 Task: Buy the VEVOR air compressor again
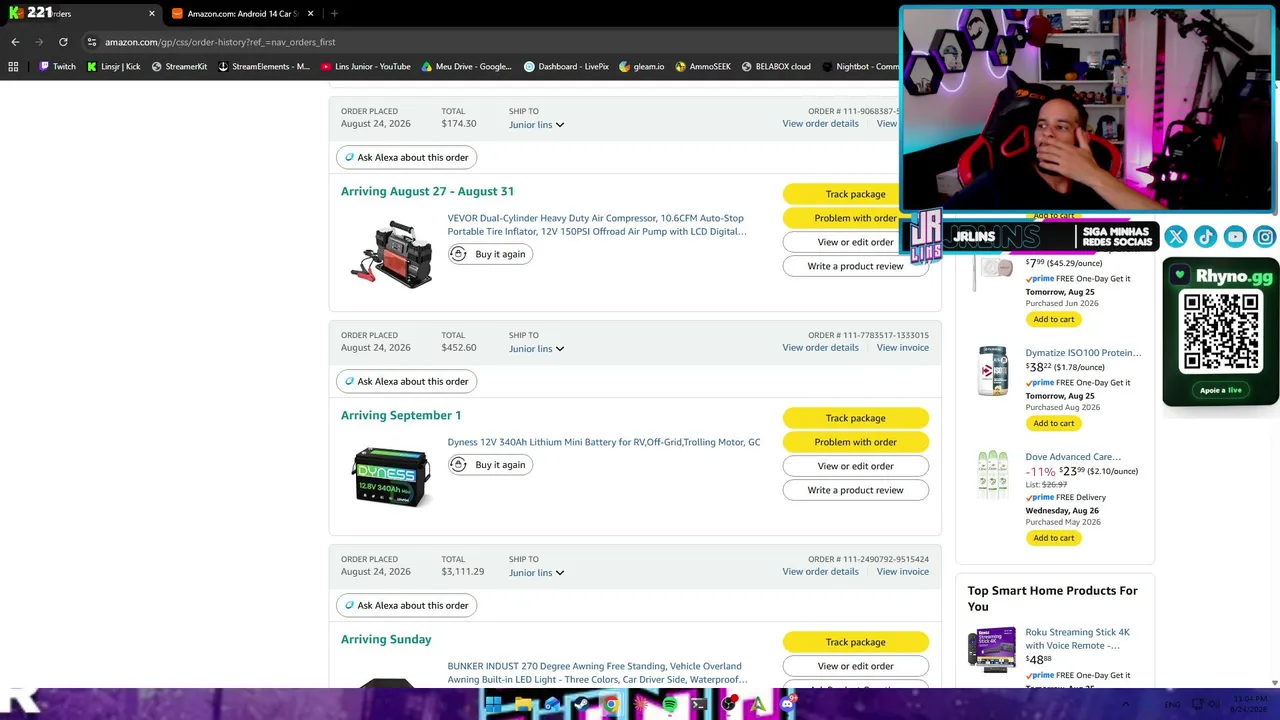tap(489, 254)
